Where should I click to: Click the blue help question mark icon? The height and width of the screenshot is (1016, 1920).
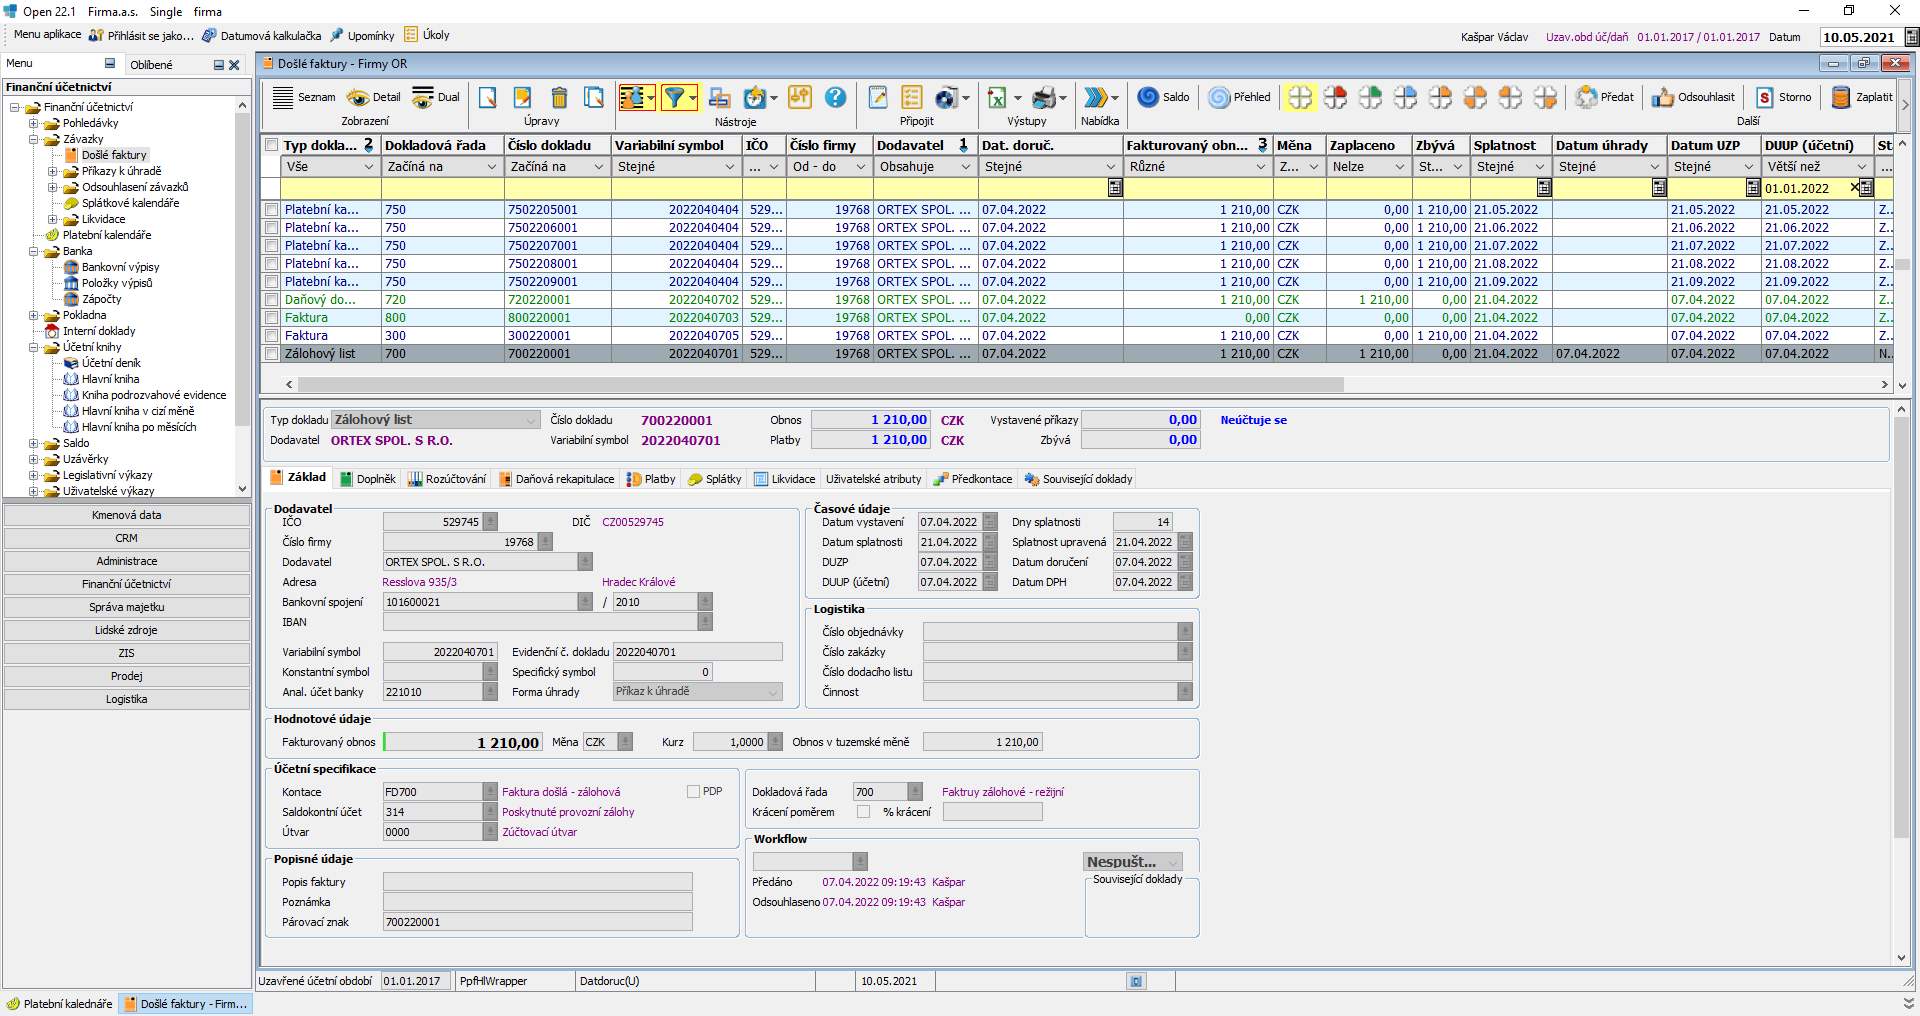tap(836, 97)
